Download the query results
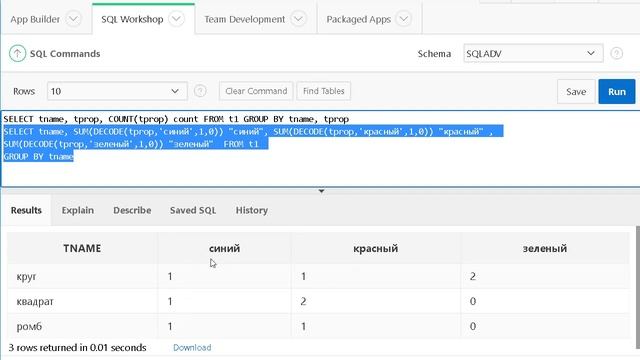Screen dimensions: 640x360 [192, 347]
